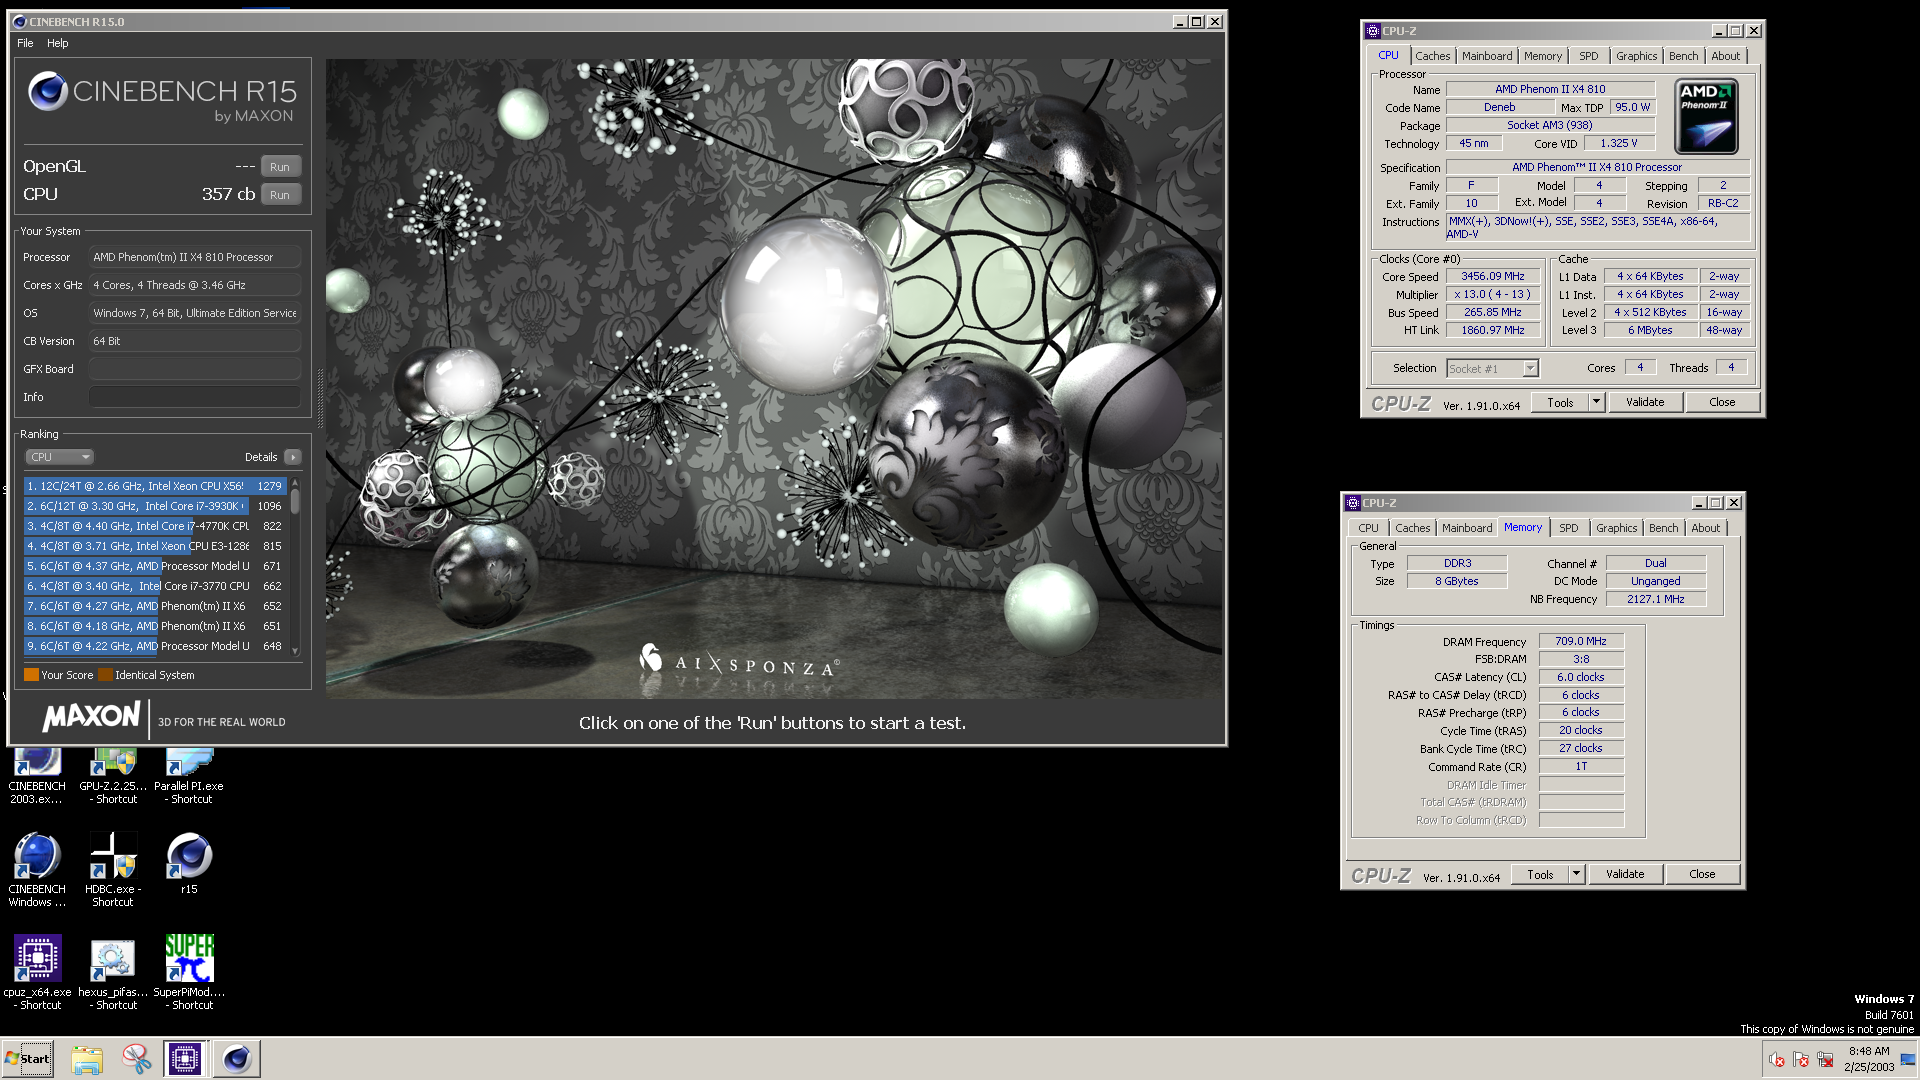
Task: Select ranking entry 4C/8T Core i7-4770K
Action: coord(155,526)
